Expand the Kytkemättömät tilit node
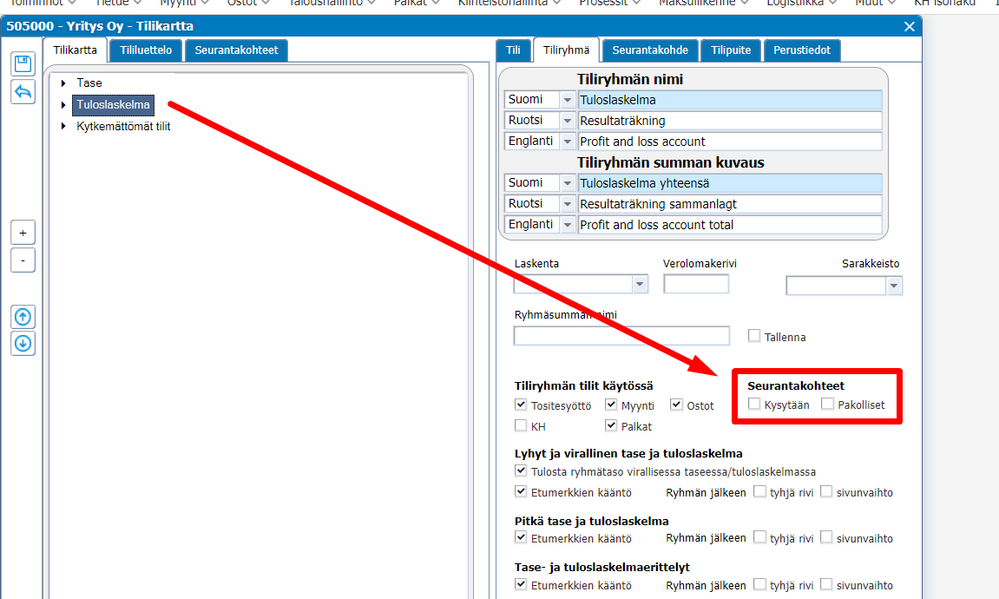Viewport: 999px width, 599px height. (x=63, y=126)
